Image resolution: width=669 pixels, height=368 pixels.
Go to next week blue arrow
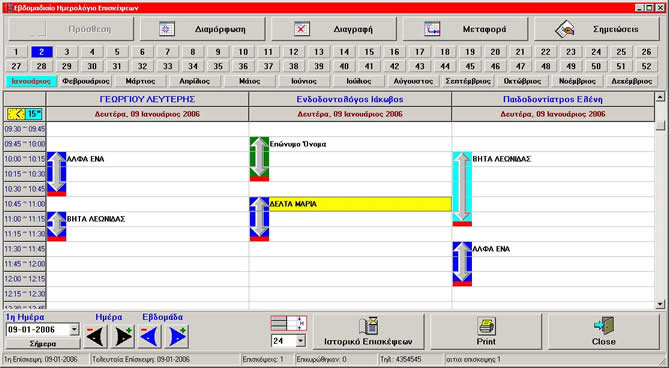point(177,337)
